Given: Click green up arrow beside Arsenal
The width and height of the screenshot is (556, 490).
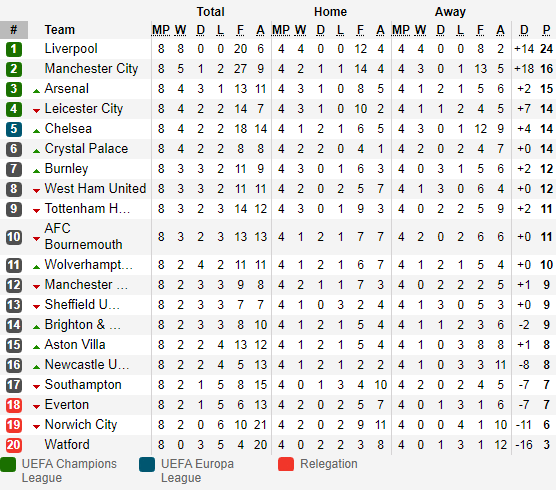Looking at the screenshot, I should (x=36, y=91).
